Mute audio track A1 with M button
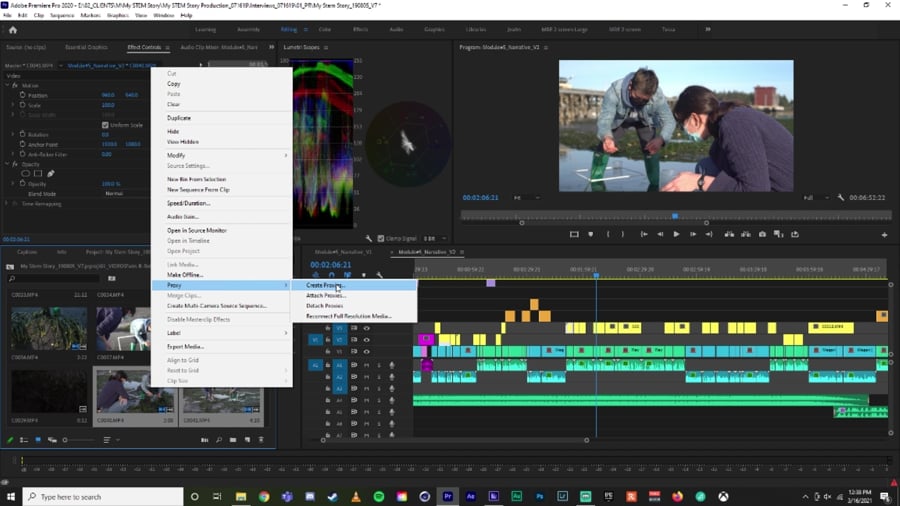Screen dimensions: 900x506 (367, 365)
